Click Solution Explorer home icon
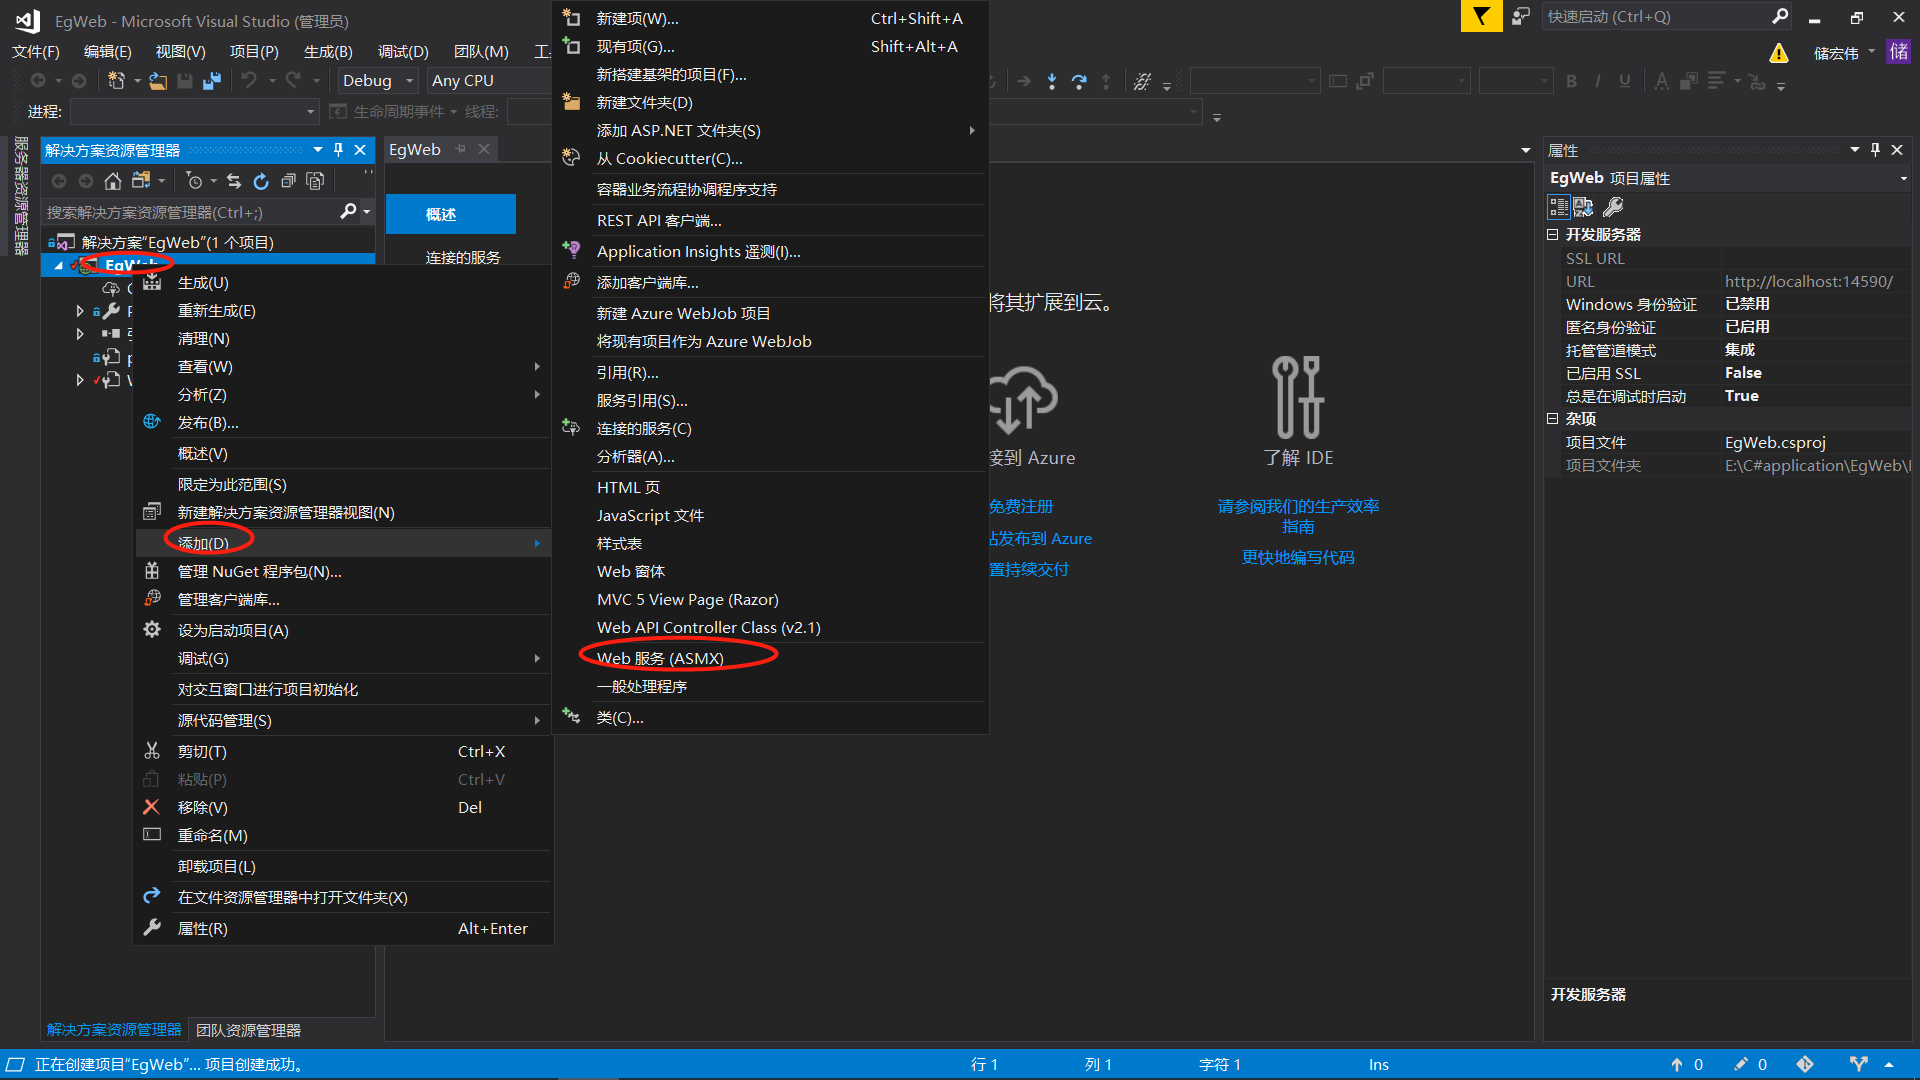This screenshot has height=1080, width=1920. coord(113,181)
